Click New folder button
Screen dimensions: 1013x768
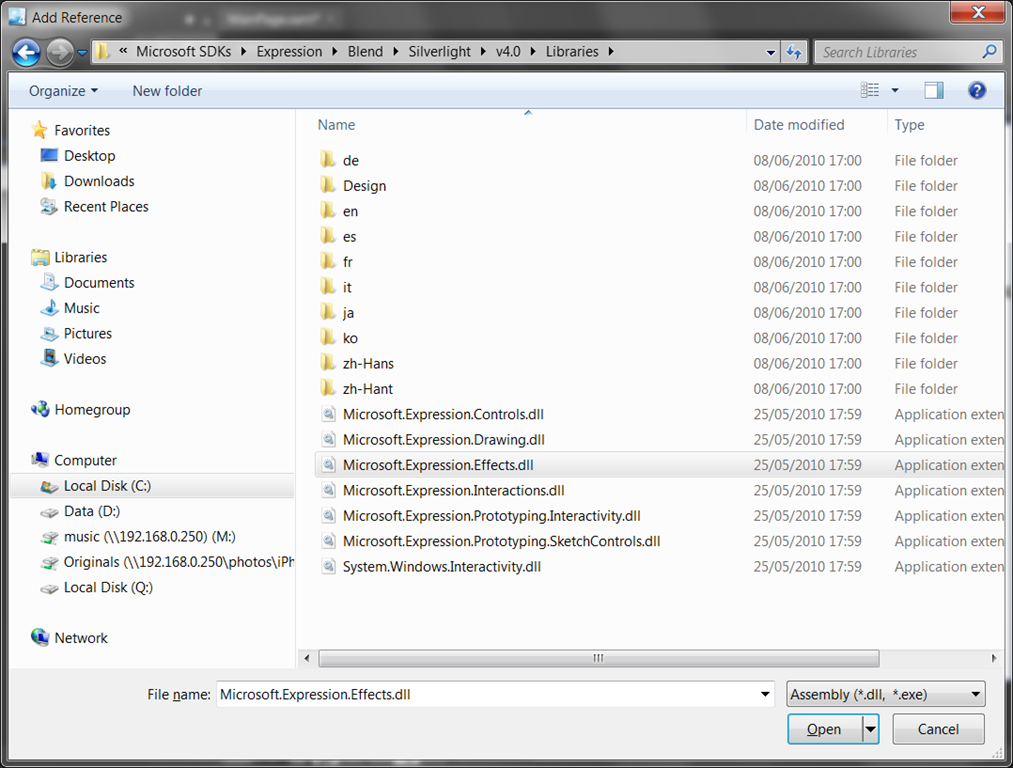click(167, 91)
